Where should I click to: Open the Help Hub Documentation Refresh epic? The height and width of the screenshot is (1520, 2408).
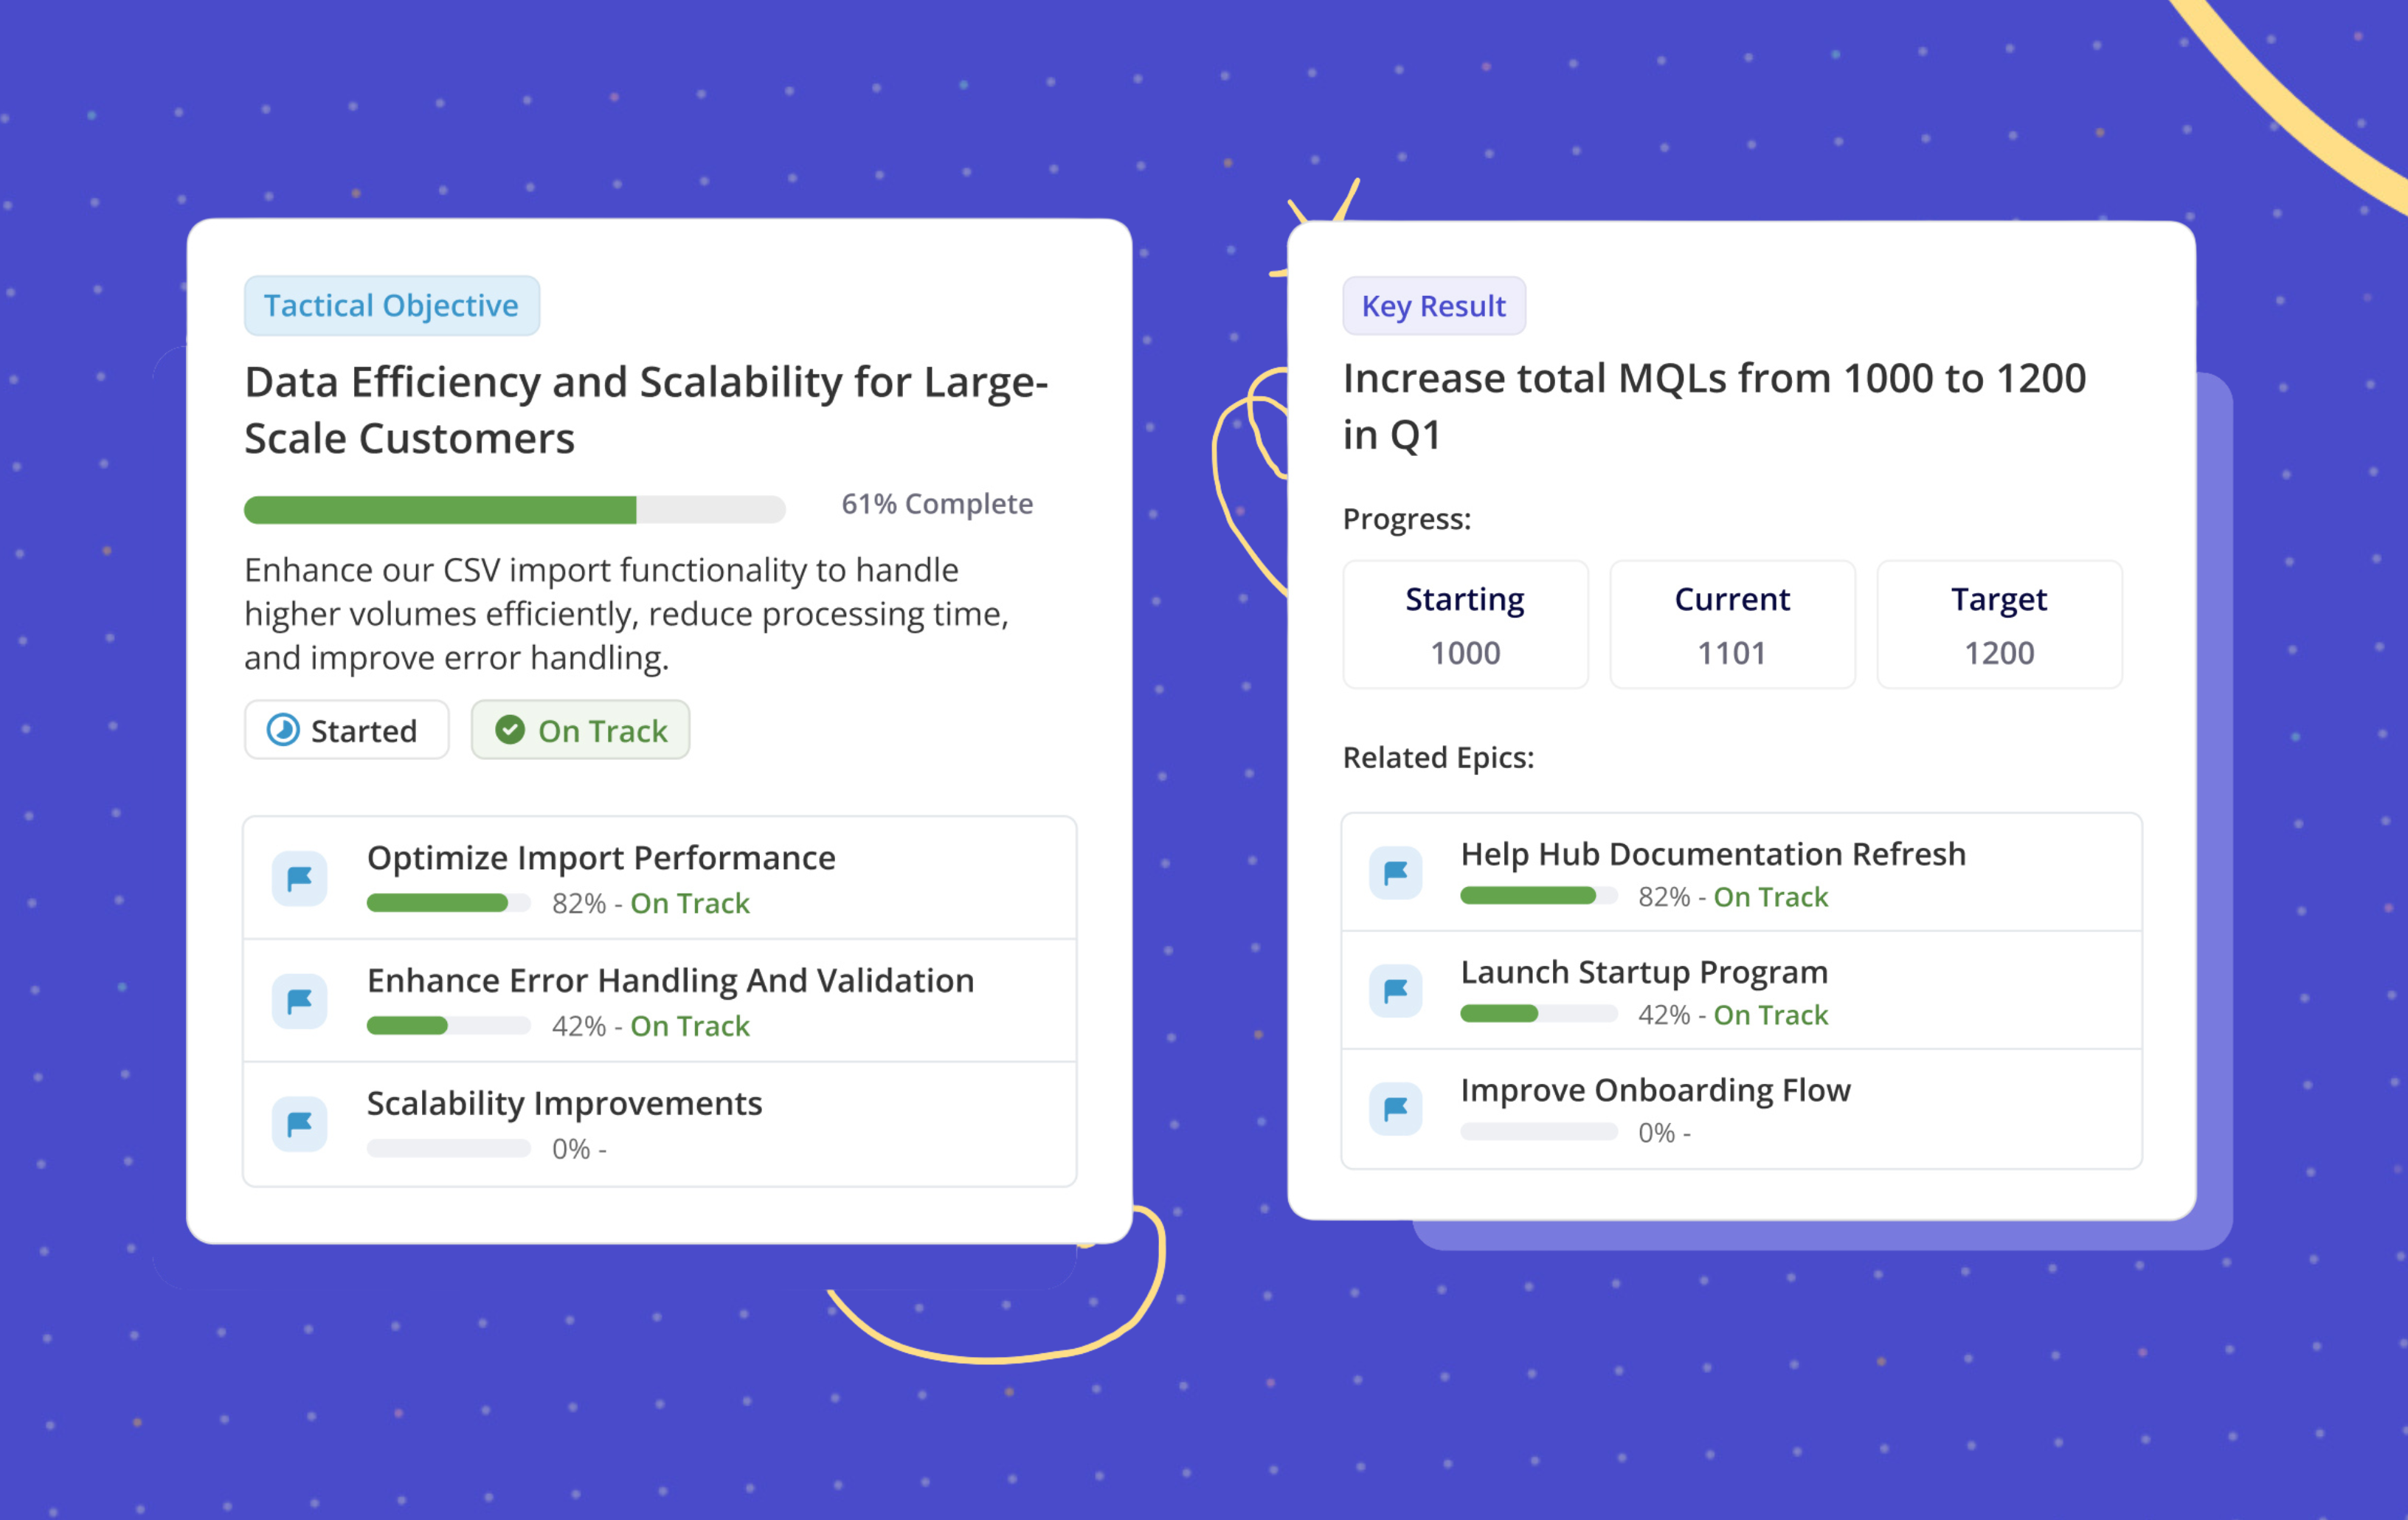pyautogui.click(x=1741, y=873)
